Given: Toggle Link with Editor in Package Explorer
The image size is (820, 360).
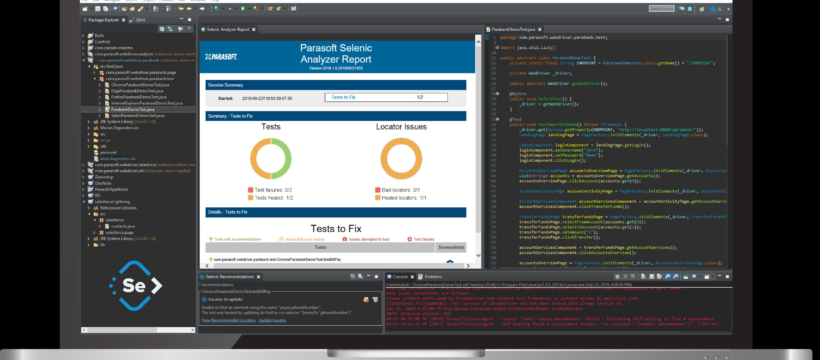Looking at the screenshot, I should [170, 29].
